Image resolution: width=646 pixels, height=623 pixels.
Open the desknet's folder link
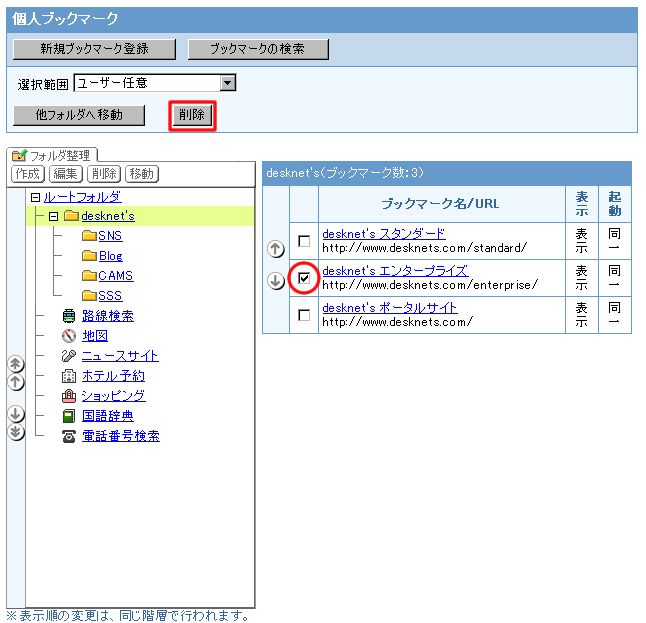[108, 216]
